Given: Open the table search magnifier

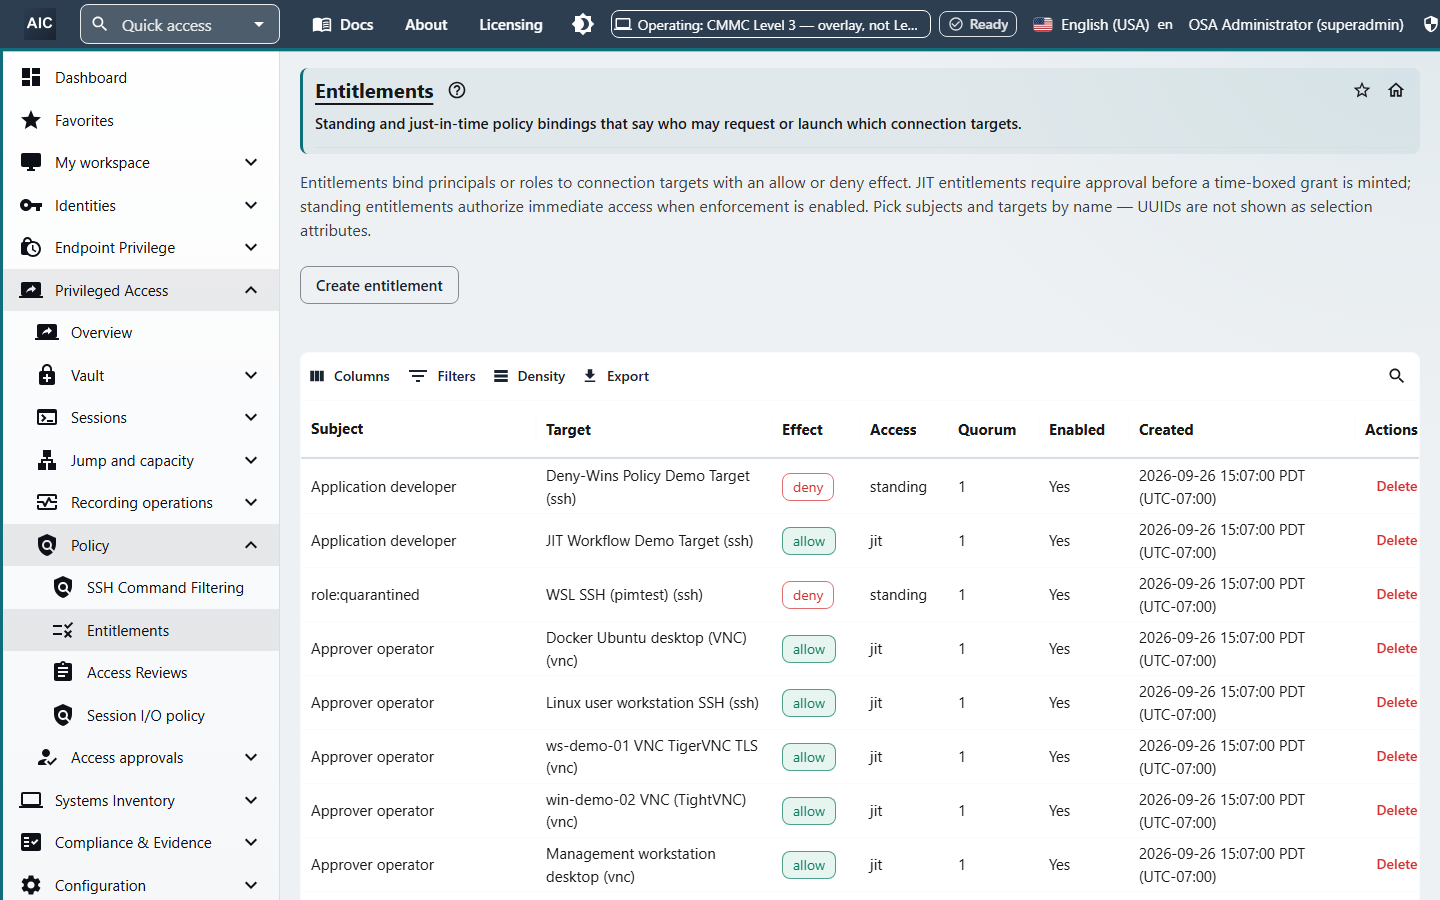Looking at the screenshot, I should pyautogui.click(x=1397, y=376).
